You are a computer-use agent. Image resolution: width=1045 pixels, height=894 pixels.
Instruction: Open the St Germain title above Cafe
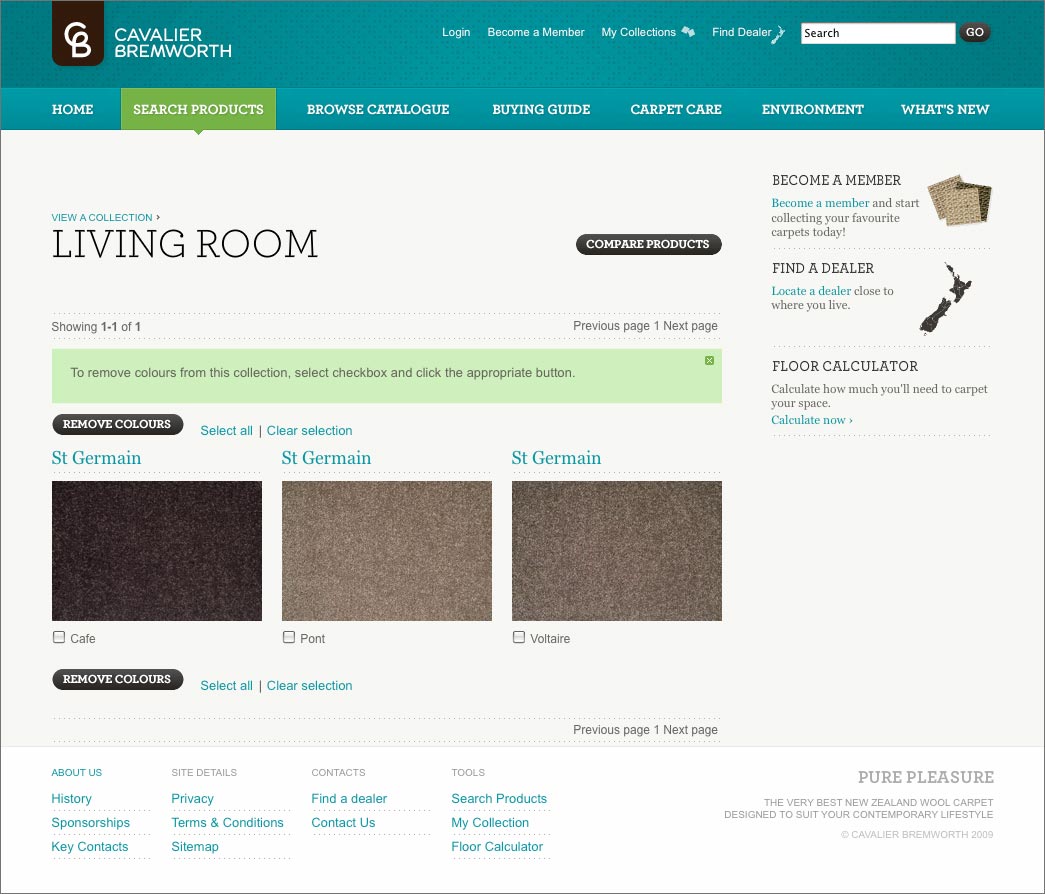96,458
